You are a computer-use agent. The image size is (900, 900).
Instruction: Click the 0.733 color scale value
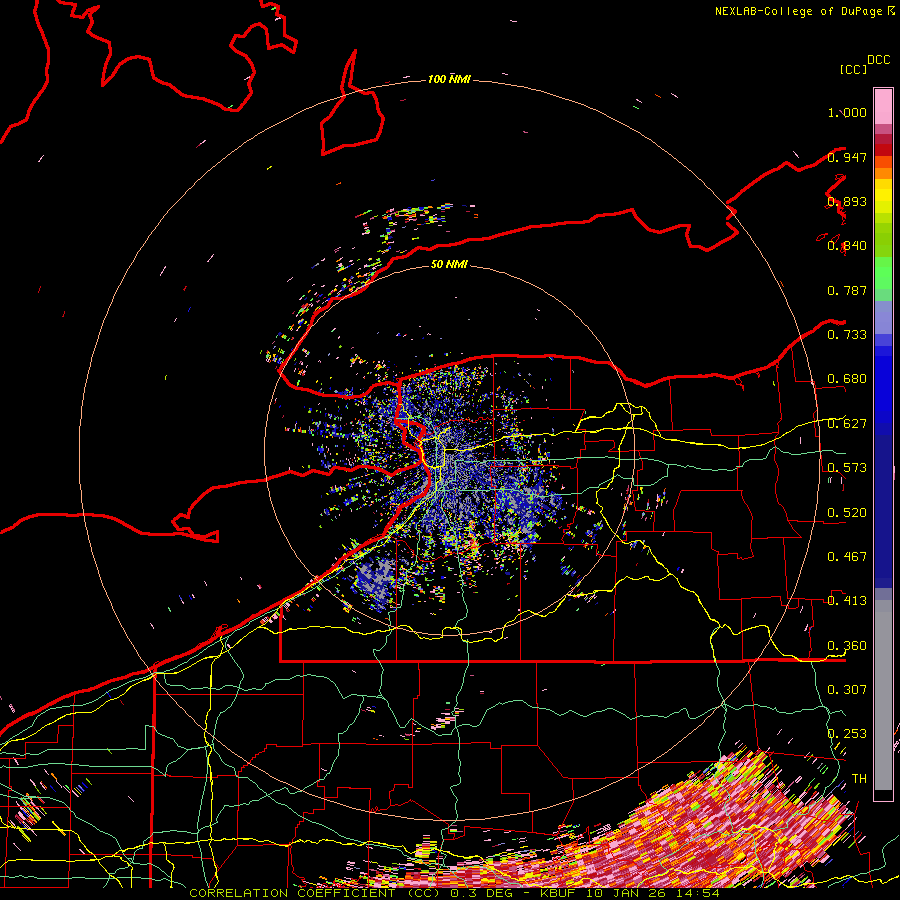click(847, 335)
